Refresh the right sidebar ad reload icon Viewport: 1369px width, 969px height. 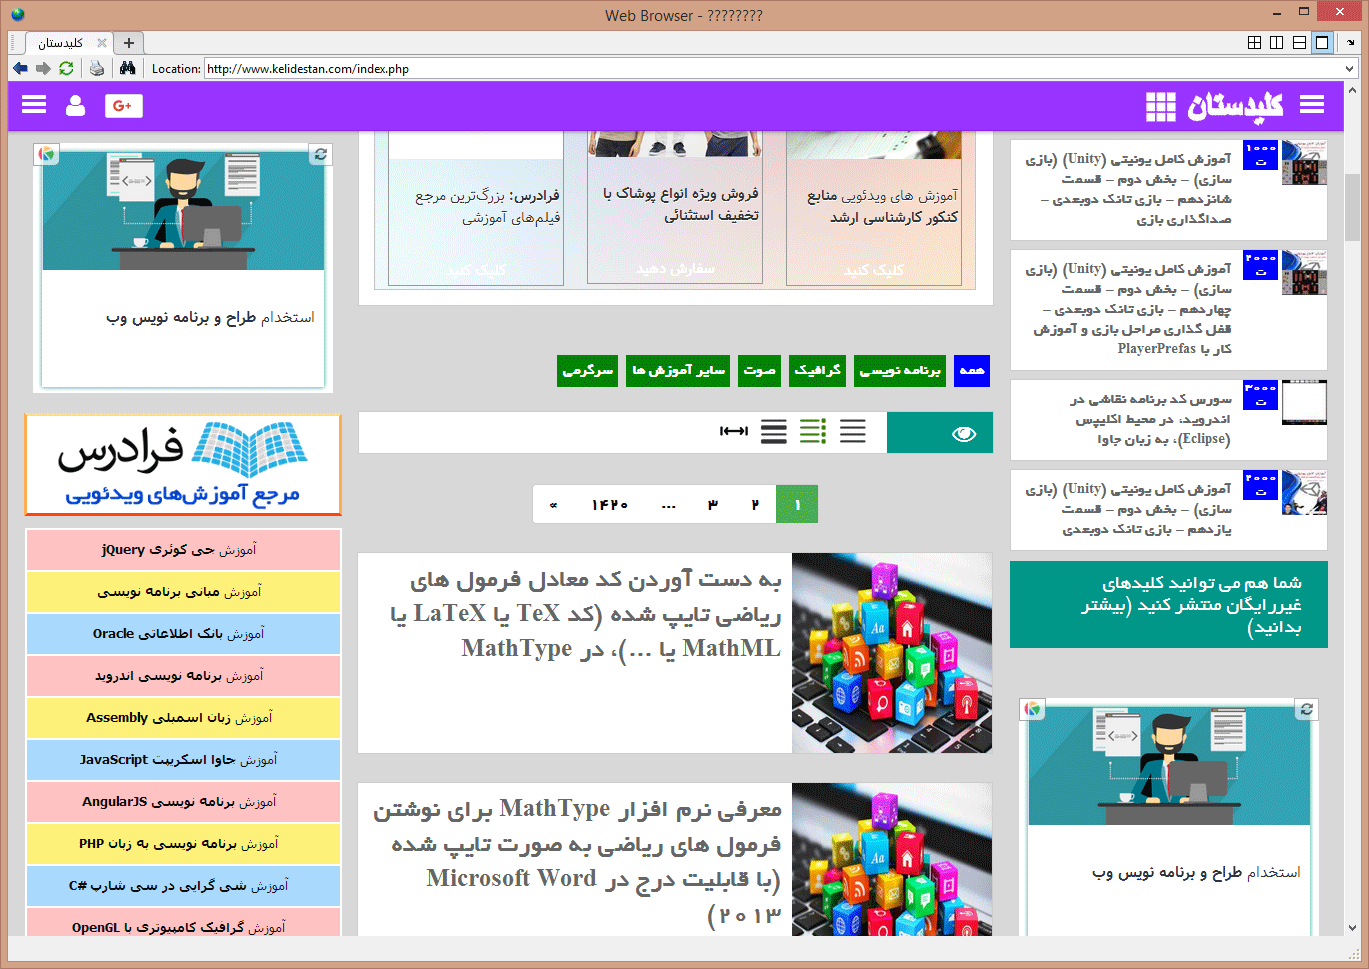pyautogui.click(x=1306, y=709)
